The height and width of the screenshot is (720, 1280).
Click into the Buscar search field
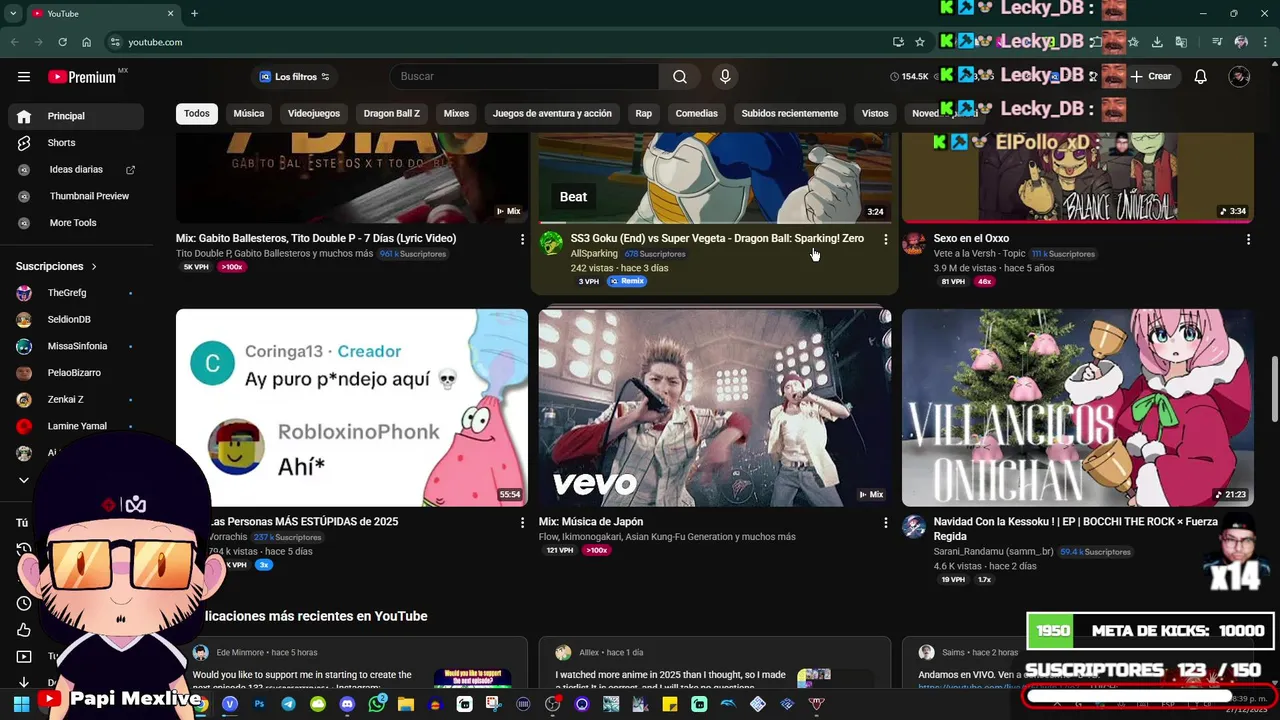coord(524,77)
